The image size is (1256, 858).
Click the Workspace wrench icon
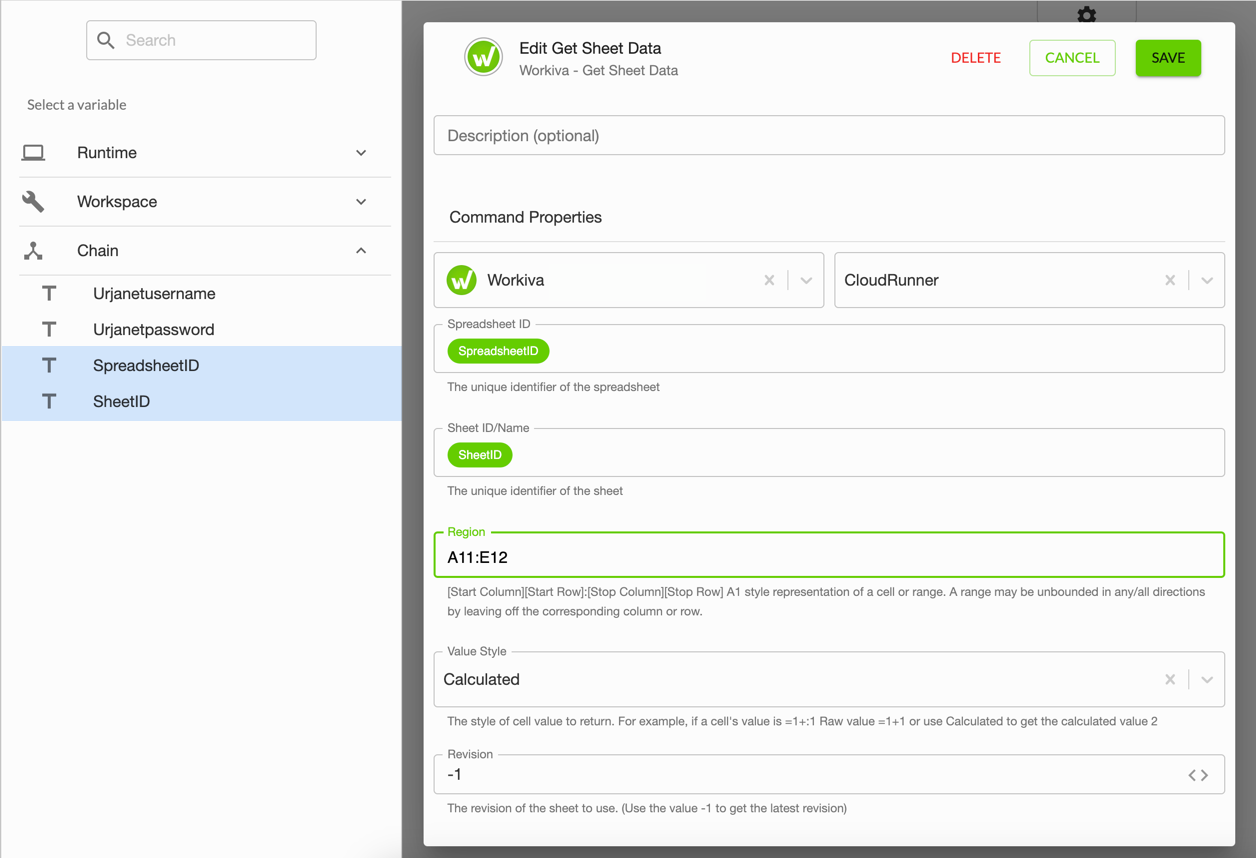point(33,202)
